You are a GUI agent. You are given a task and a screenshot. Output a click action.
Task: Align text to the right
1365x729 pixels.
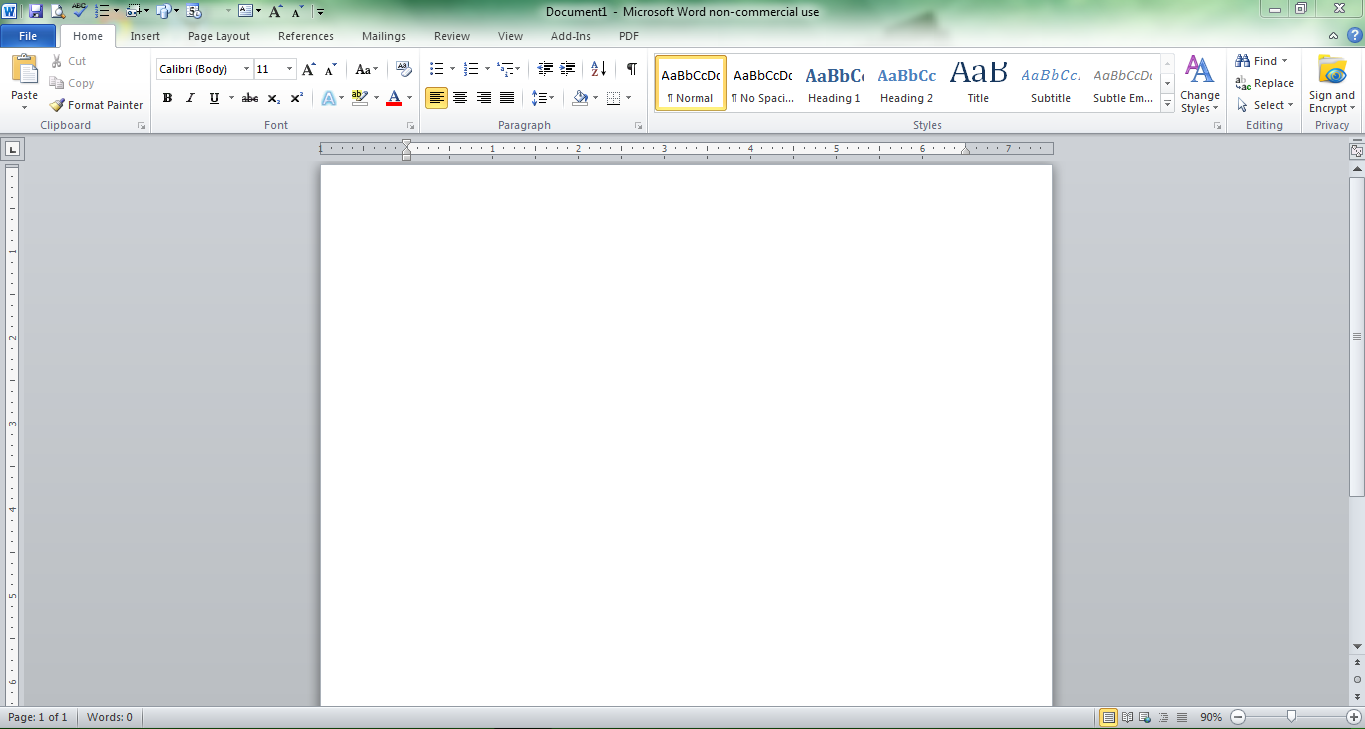tap(484, 98)
